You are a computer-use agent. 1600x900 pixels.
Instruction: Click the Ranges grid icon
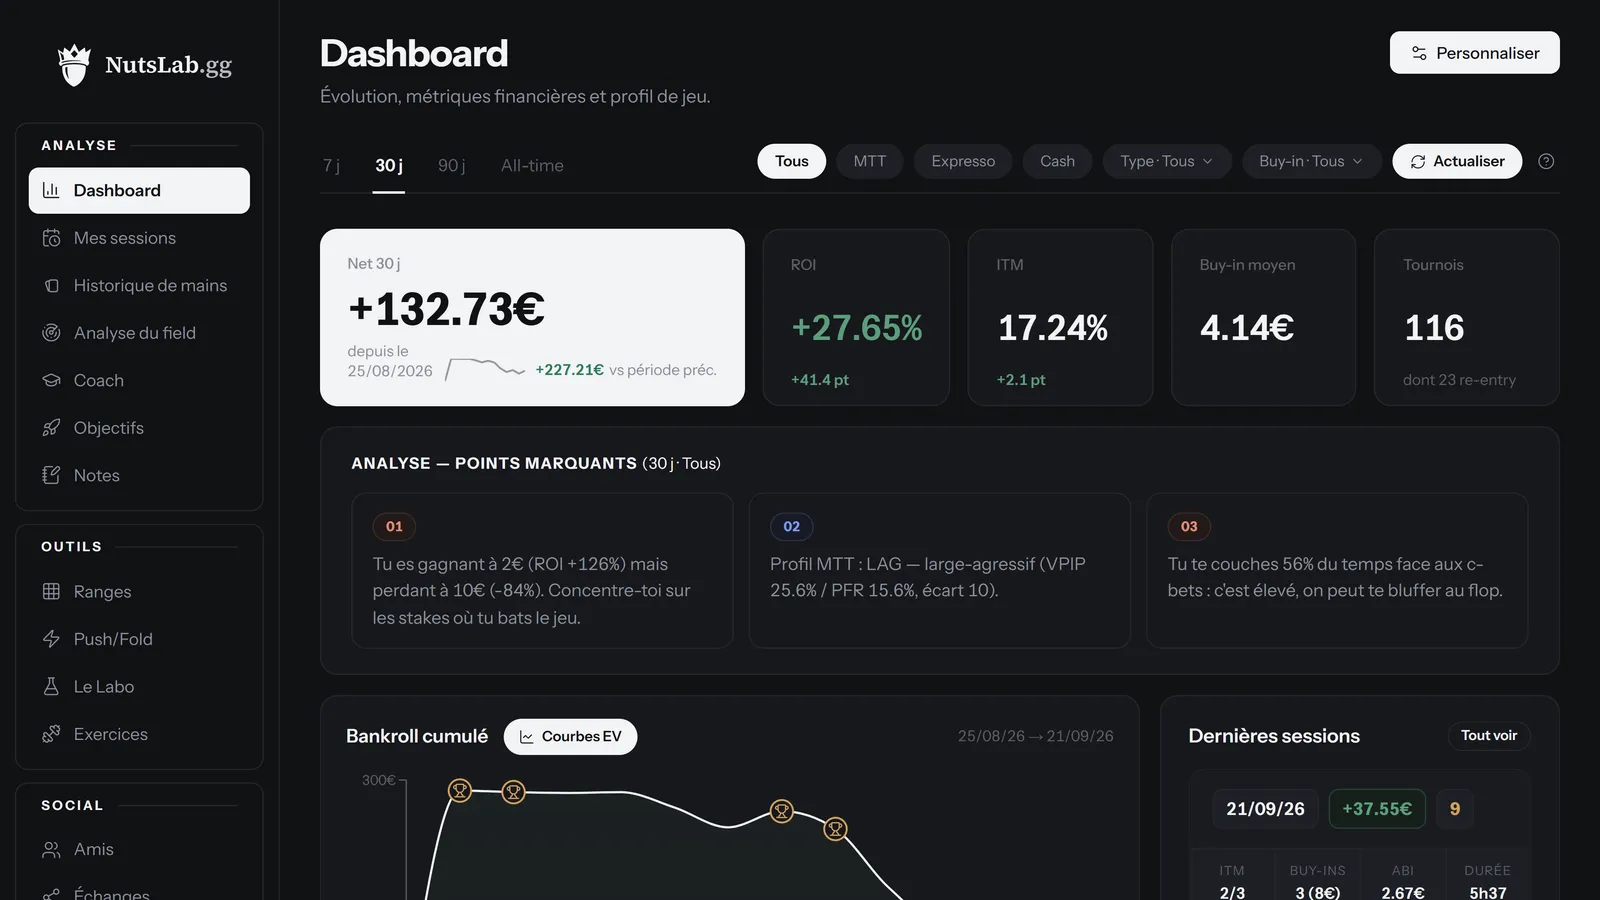[51, 591]
